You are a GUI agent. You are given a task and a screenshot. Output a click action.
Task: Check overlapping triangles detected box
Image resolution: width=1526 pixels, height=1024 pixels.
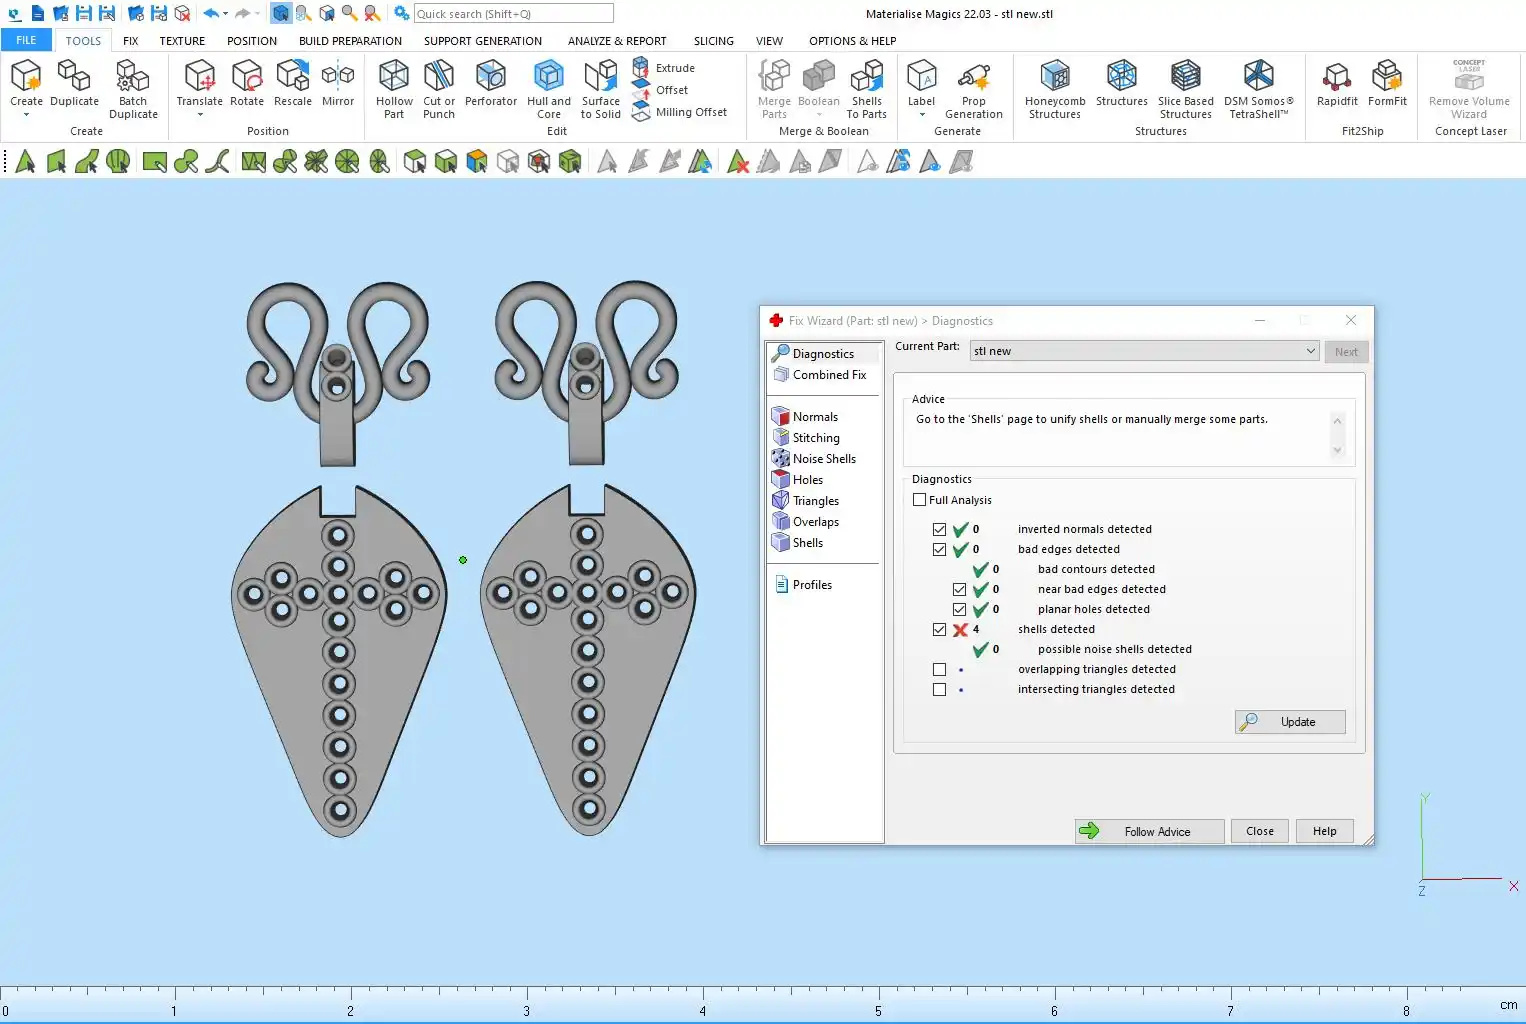(x=939, y=670)
